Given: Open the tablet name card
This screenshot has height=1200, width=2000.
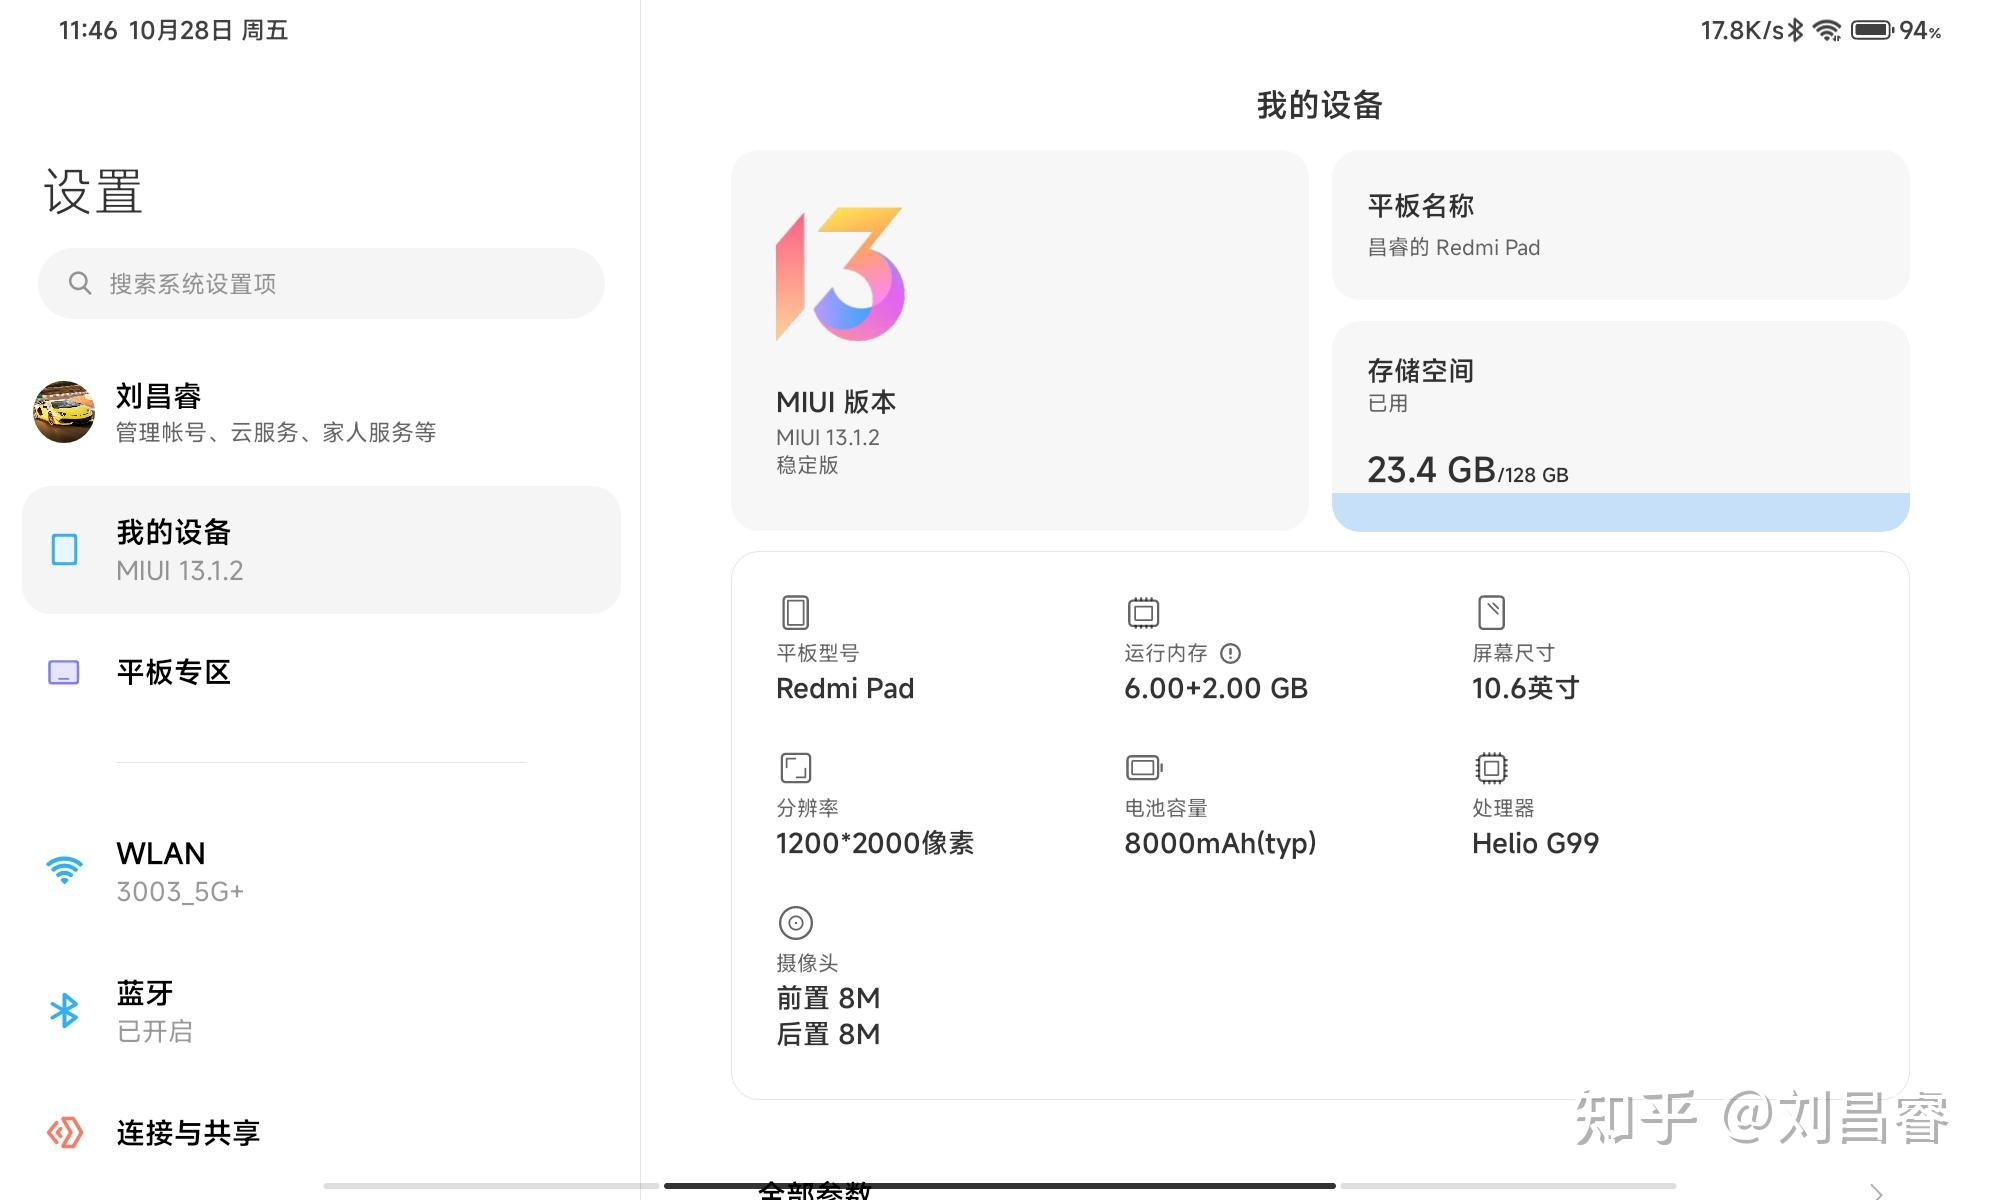Looking at the screenshot, I should tap(1620, 225).
